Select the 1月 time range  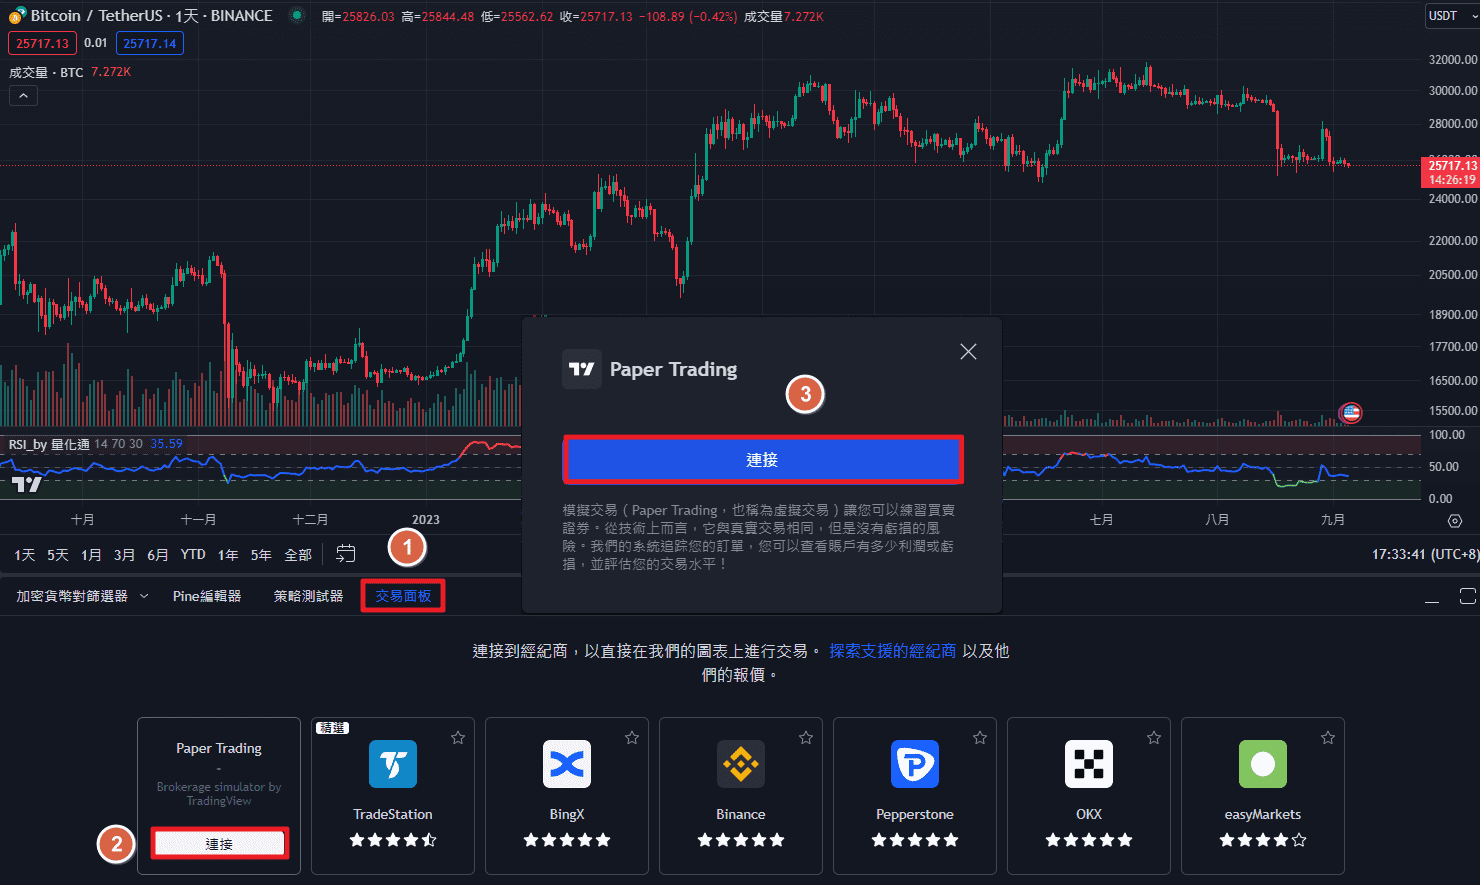click(x=91, y=555)
